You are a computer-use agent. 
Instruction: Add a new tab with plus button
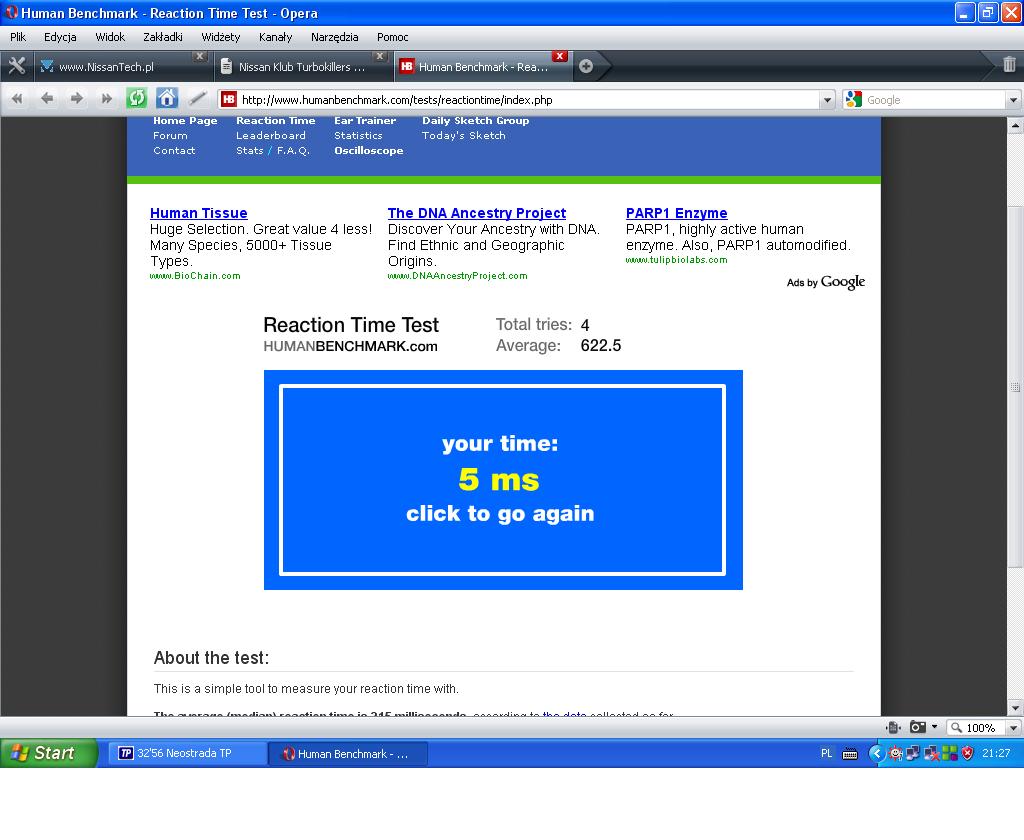click(x=586, y=66)
